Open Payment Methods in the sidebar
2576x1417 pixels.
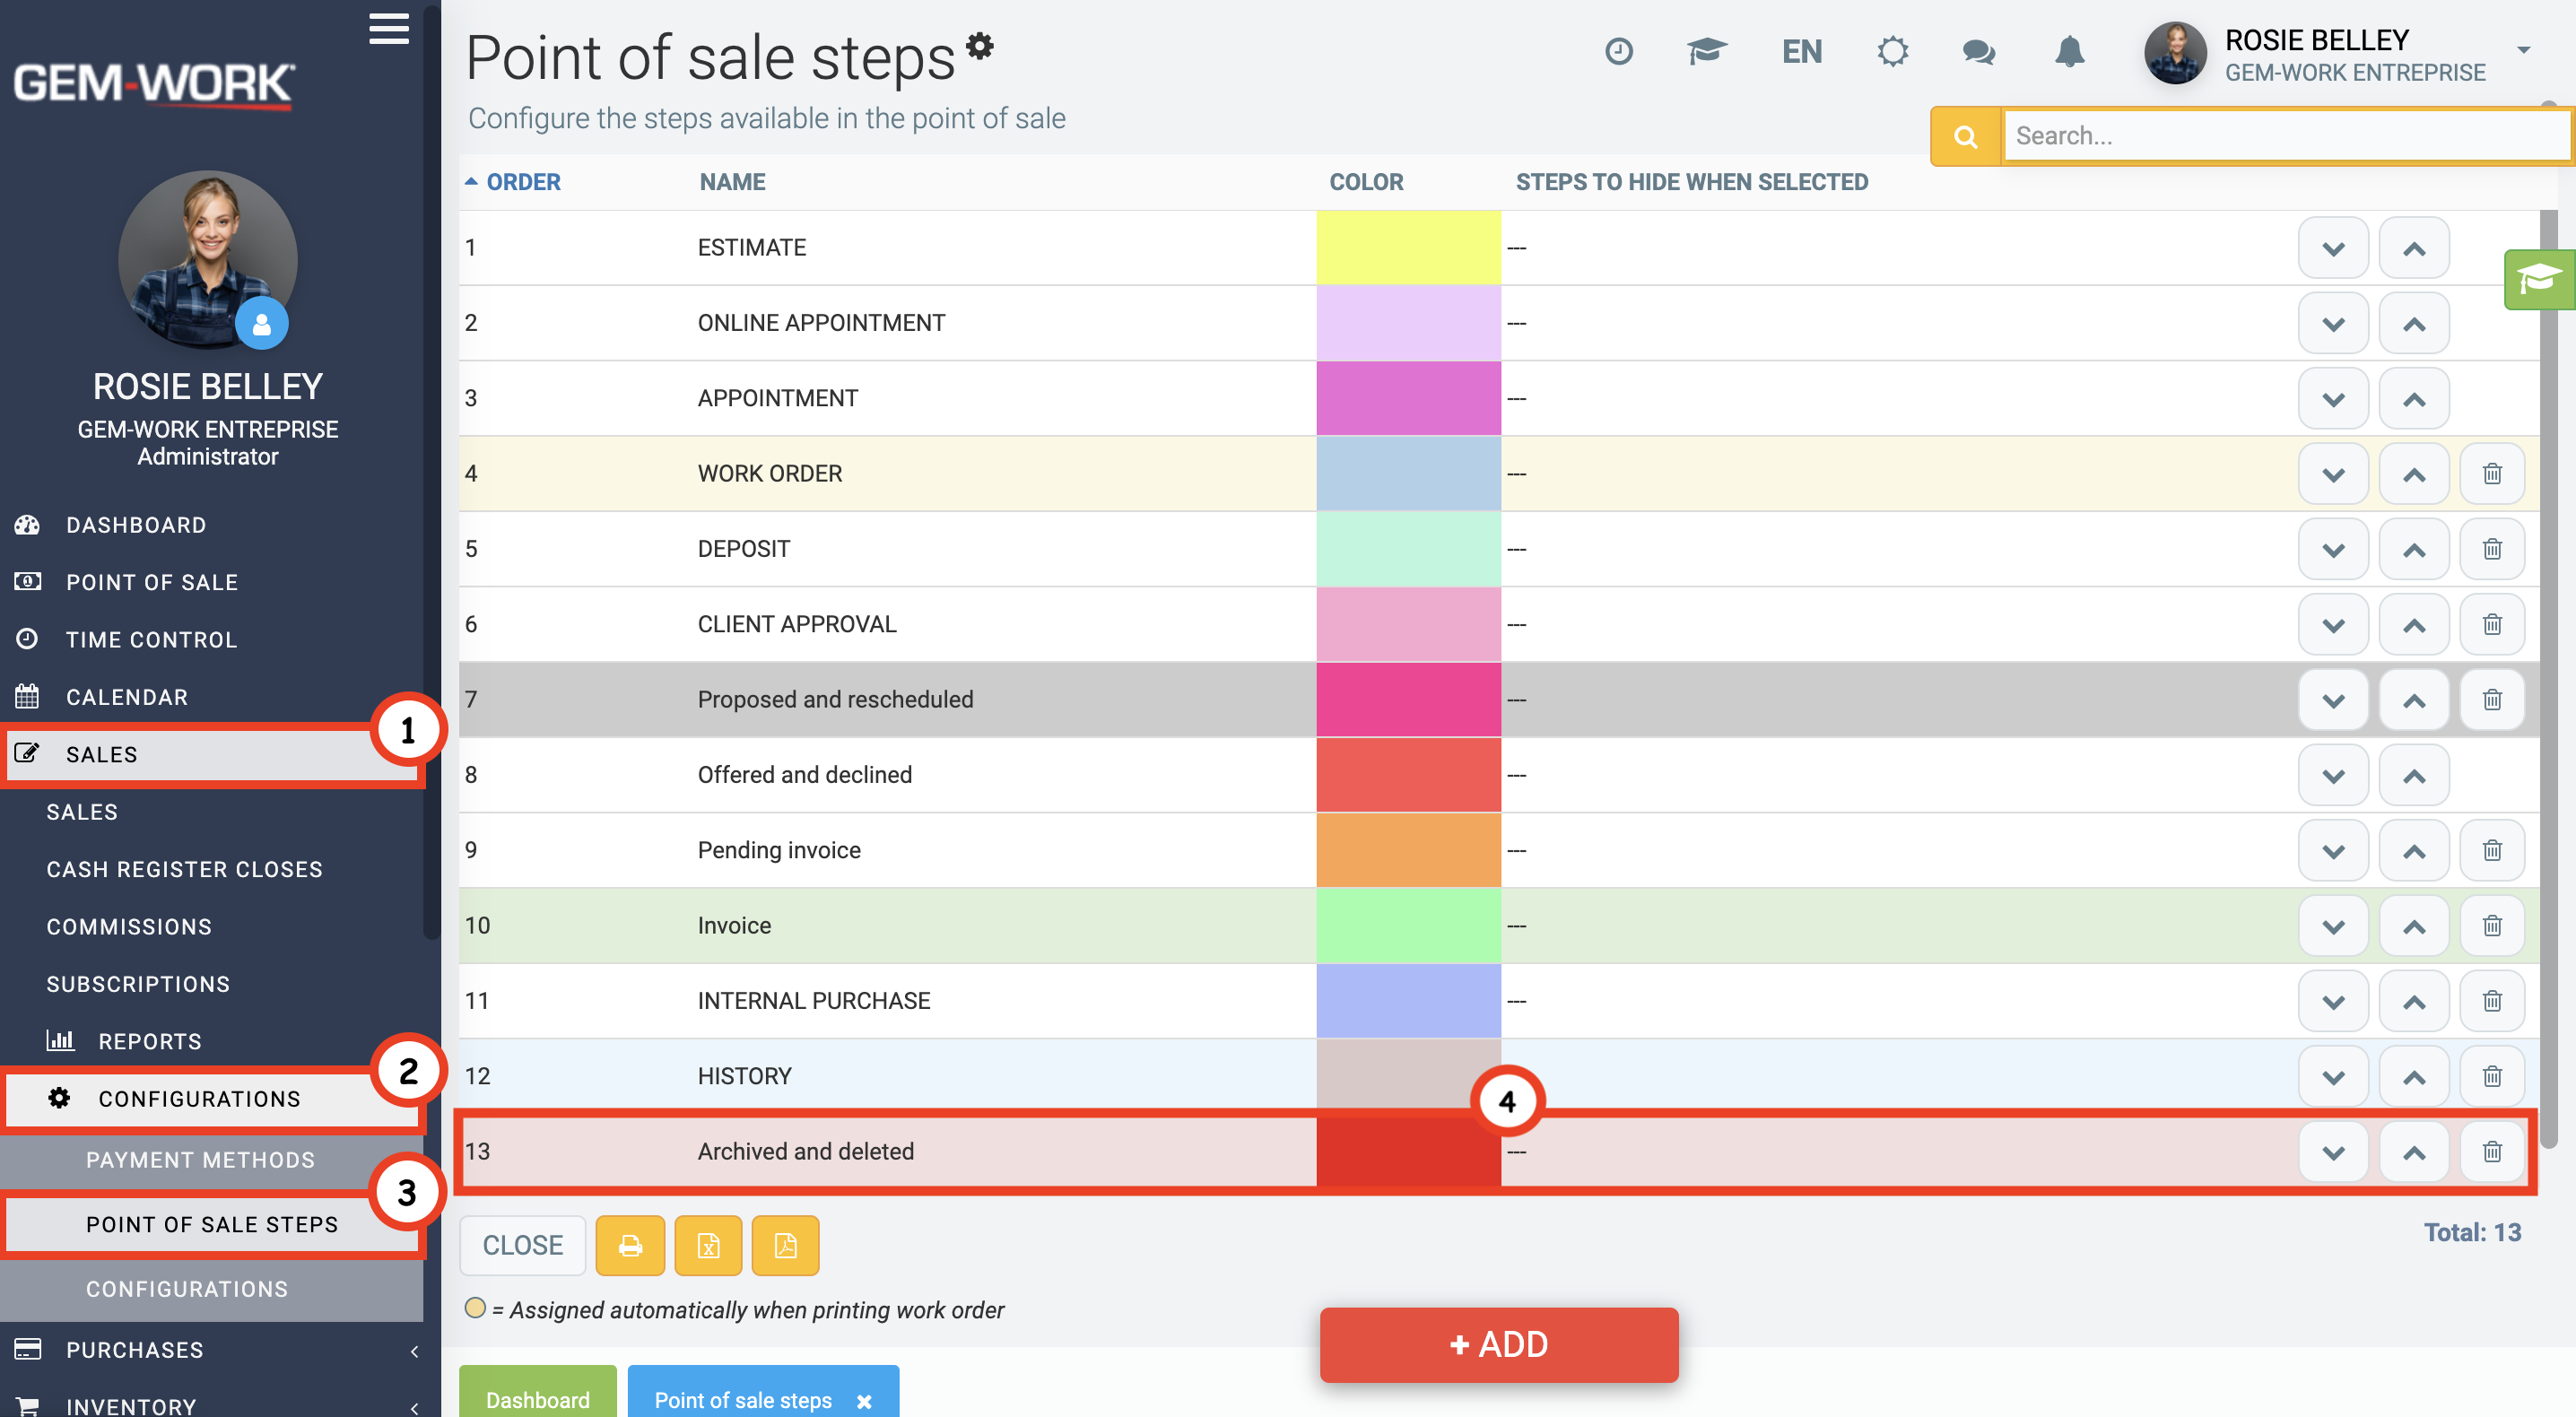tap(200, 1160)
